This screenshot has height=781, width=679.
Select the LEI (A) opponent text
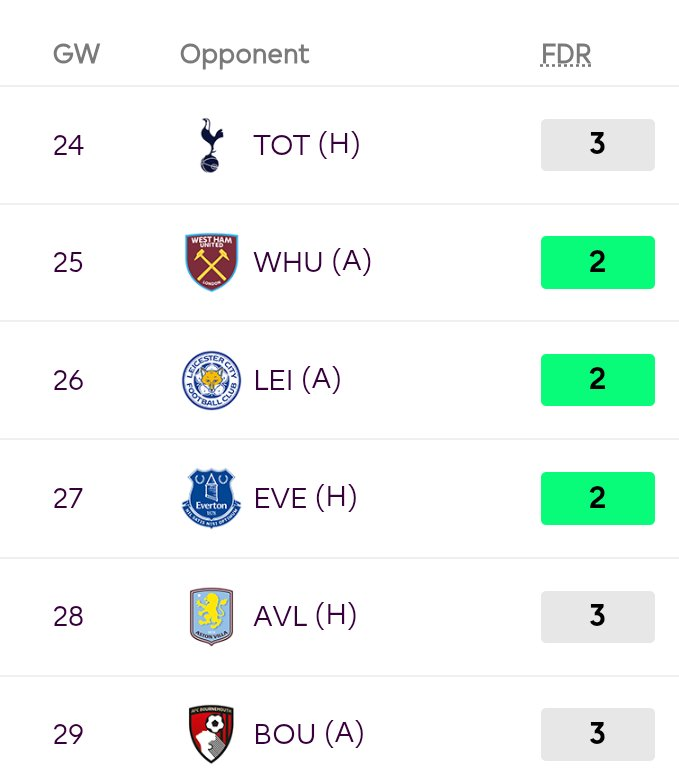coord(297,380)
